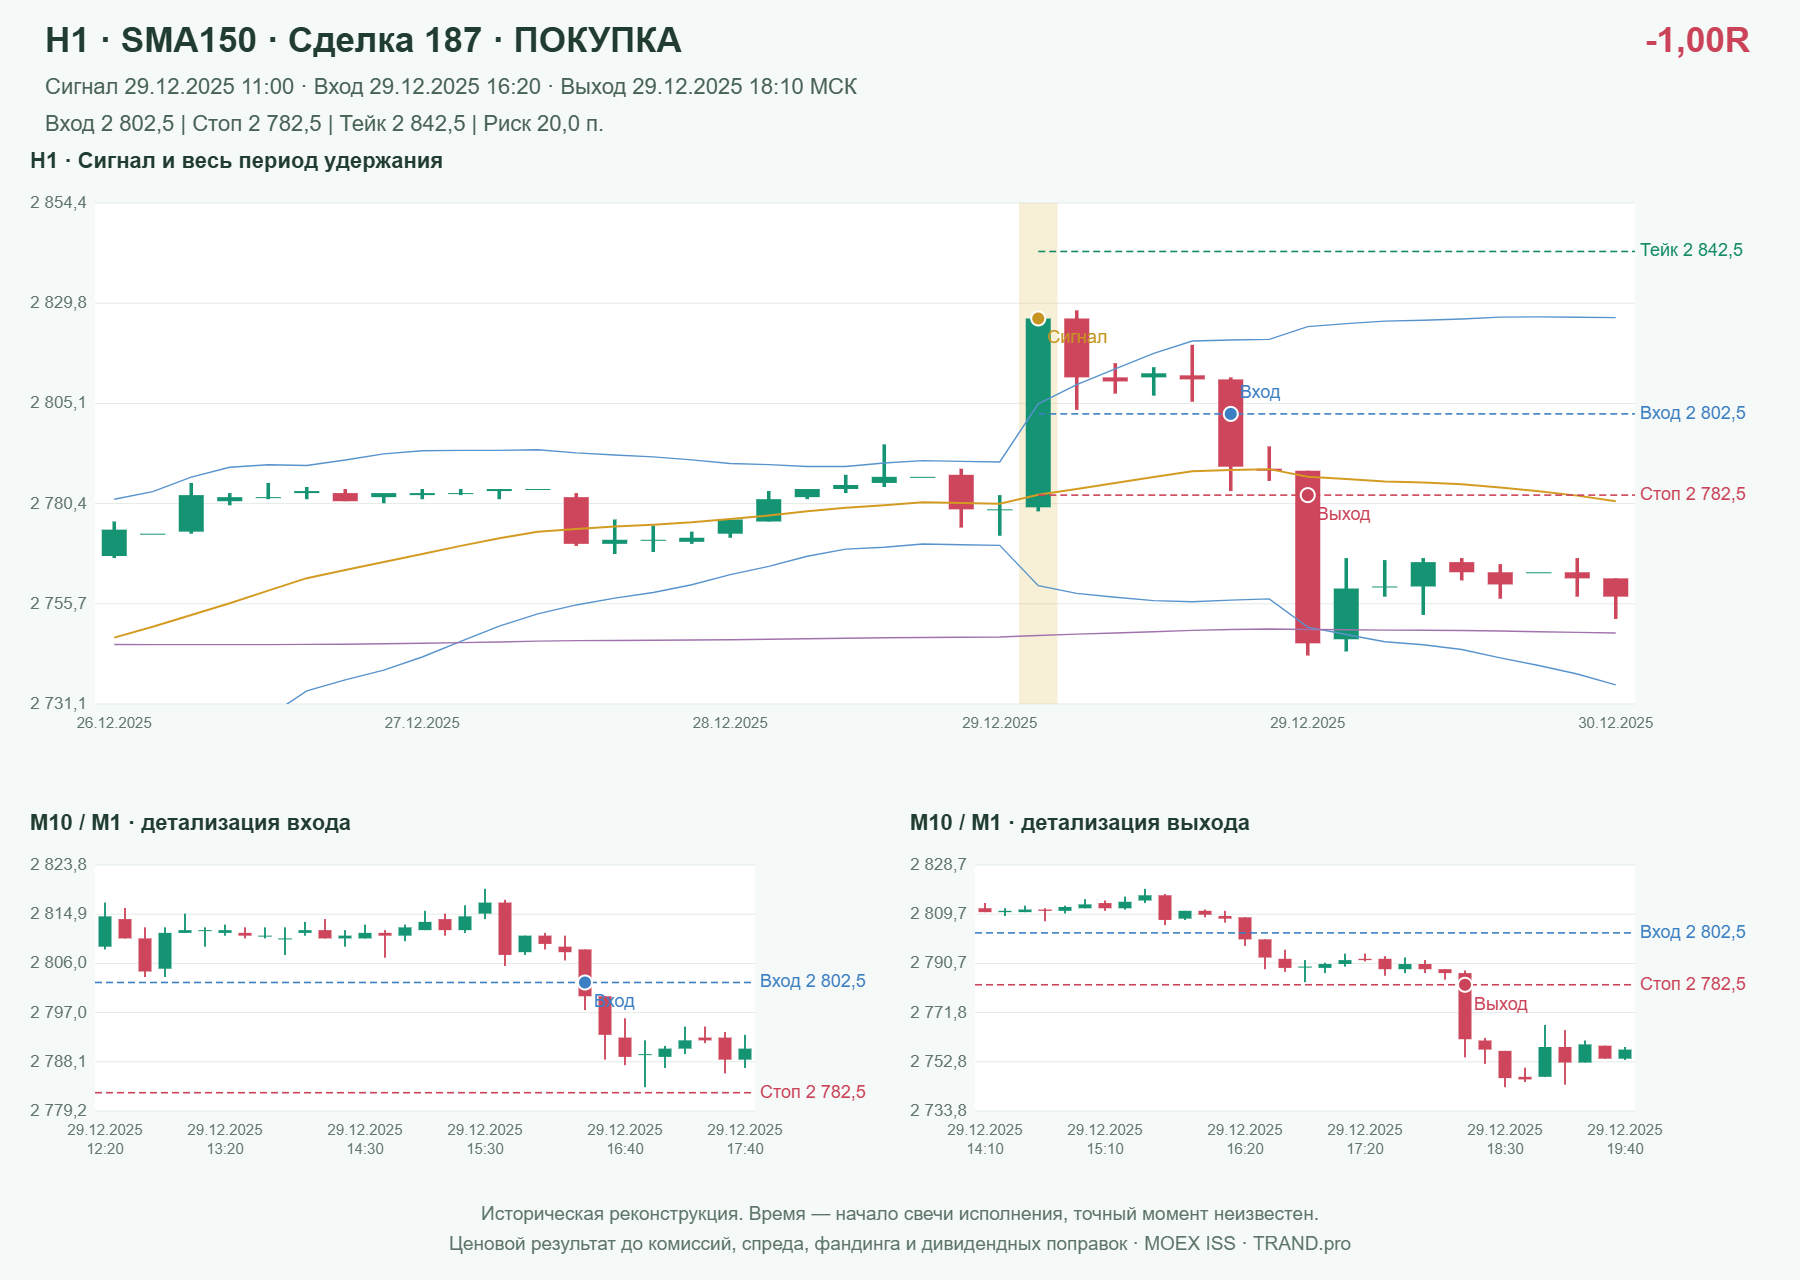The width and height of the screenshot is (1800, 1280).
Task: Click the 'Вход 2 802,5' label beside H1 chart
Action: point(1692,413)
